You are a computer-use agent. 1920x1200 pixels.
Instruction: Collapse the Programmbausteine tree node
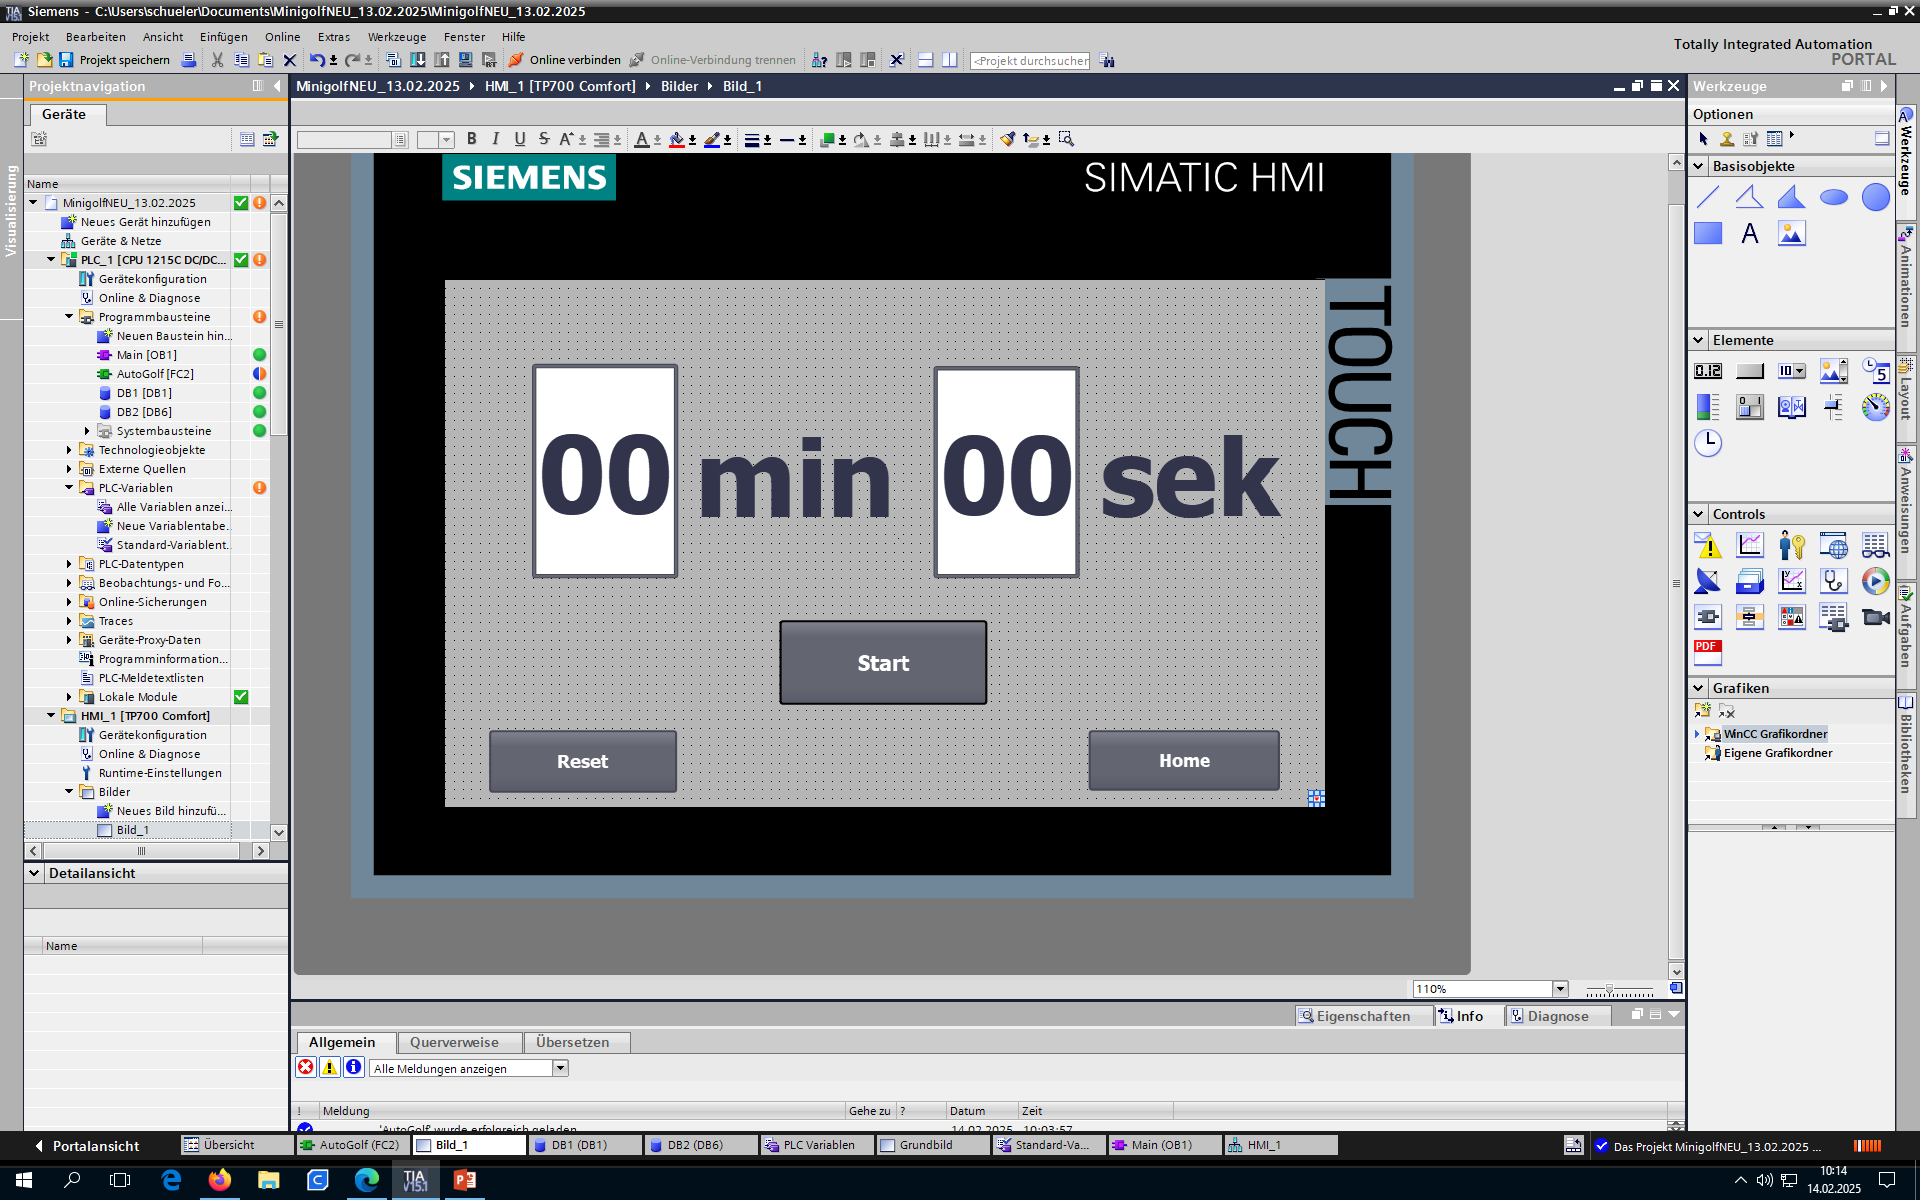(69, 317)
